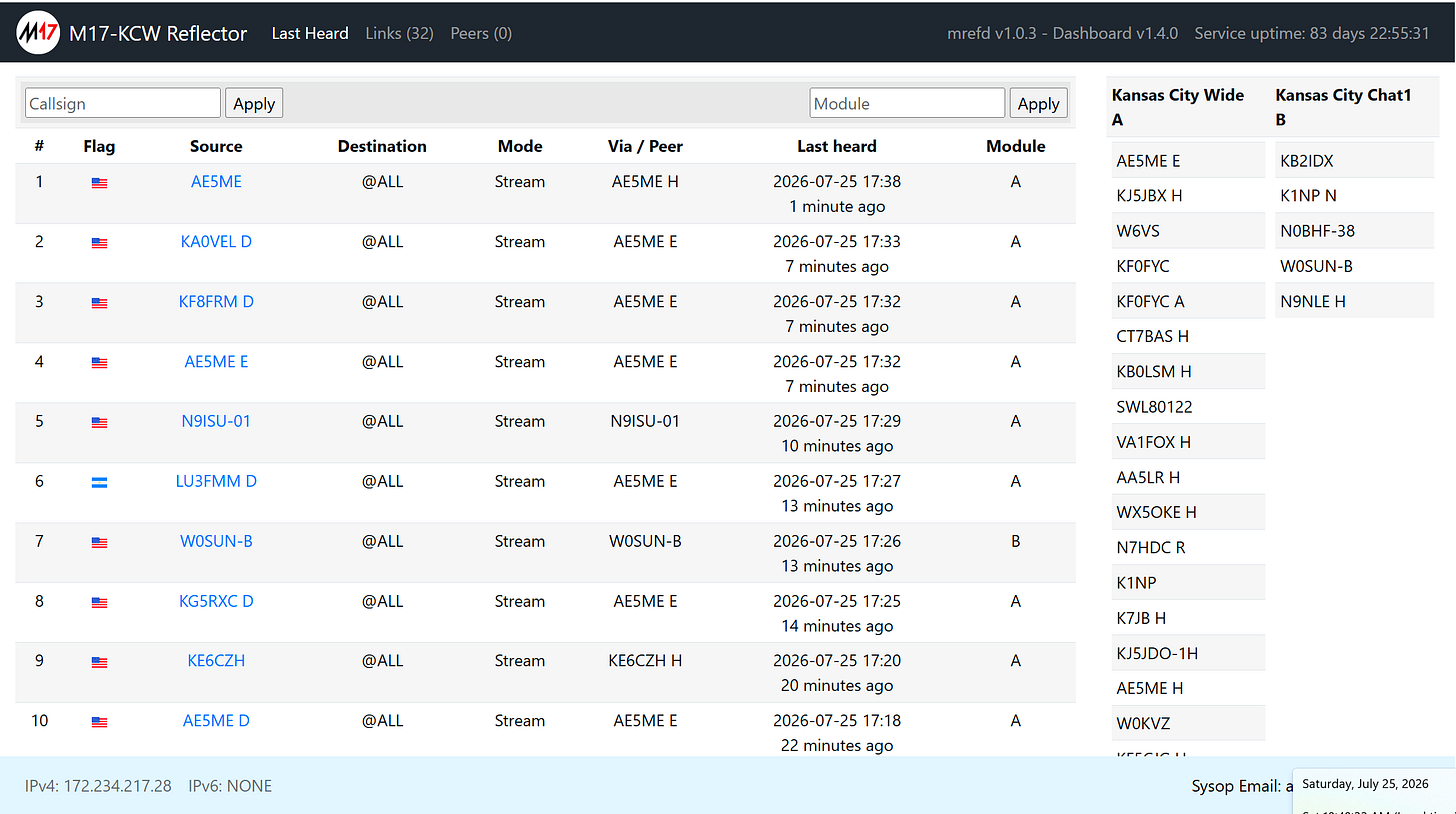Click the Sysop Email label
Viewport: 1456px width, 814px height.
1236,786
